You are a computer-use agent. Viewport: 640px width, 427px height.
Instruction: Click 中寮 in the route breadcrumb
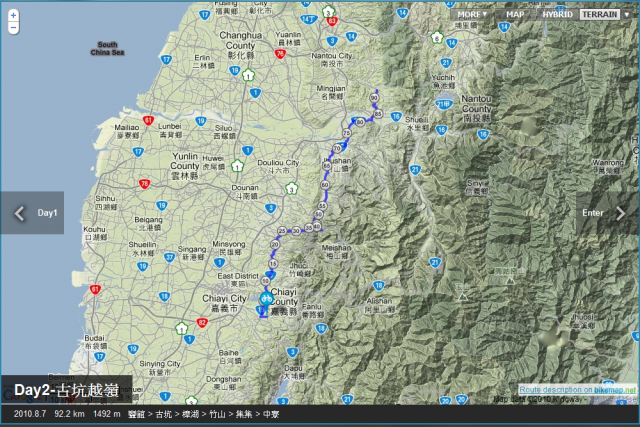click(x=271, y=414)
